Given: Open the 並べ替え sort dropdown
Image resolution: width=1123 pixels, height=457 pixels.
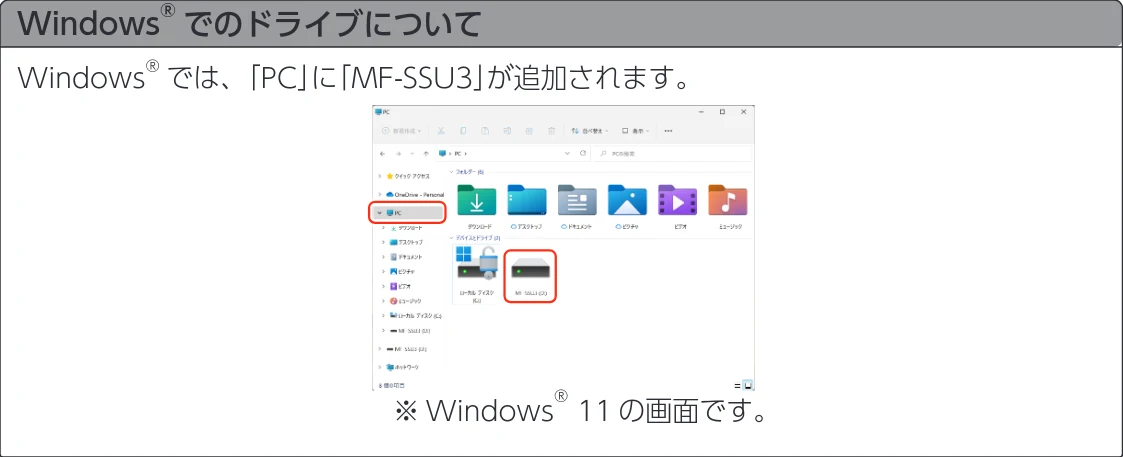Looking at the screenshot, I should point(590,131).
